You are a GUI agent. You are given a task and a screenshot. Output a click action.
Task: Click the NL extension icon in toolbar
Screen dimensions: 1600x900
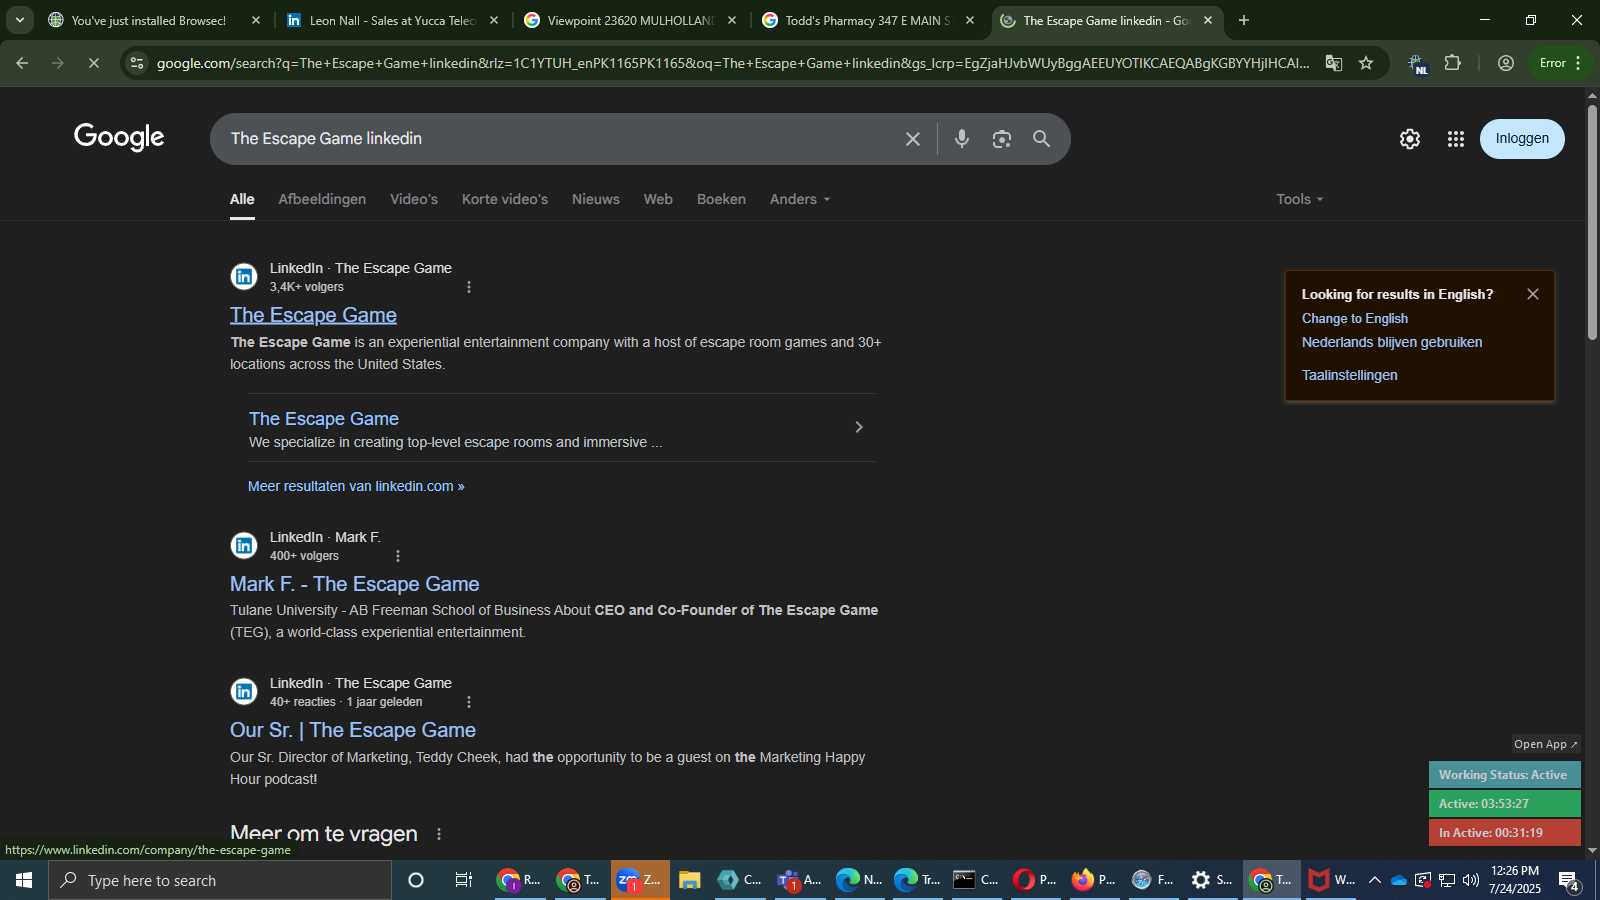coord(1418,64)
